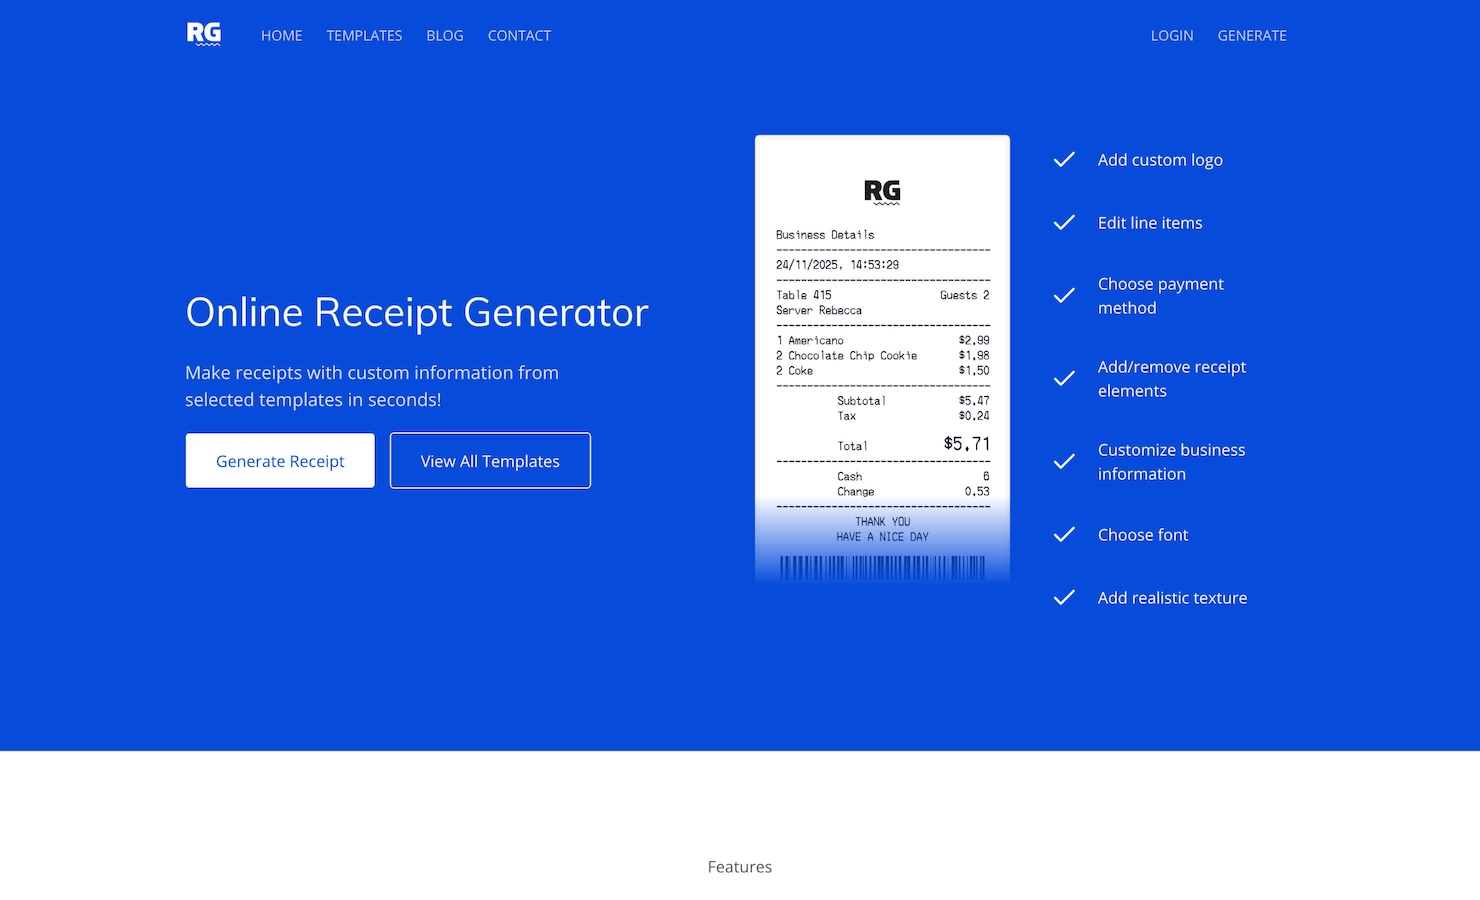
Task: Click the 'Features' heading below the hero
Action: (x=739, y=866)
